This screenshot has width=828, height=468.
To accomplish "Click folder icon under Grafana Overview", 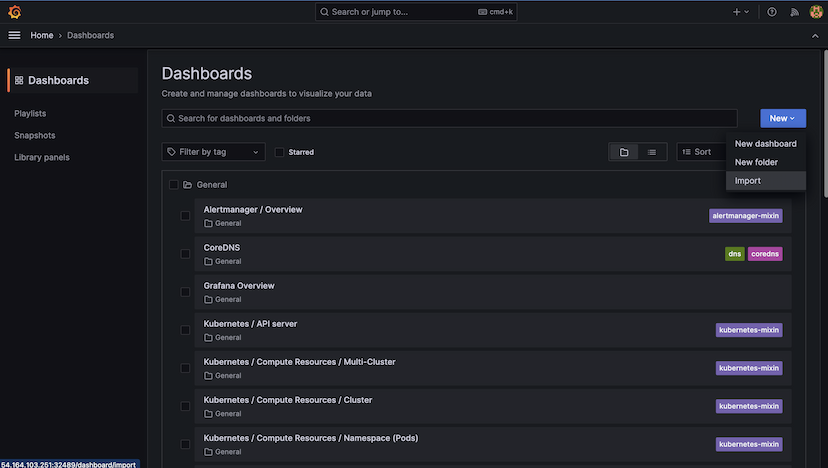I will click(x=208, y=299).
